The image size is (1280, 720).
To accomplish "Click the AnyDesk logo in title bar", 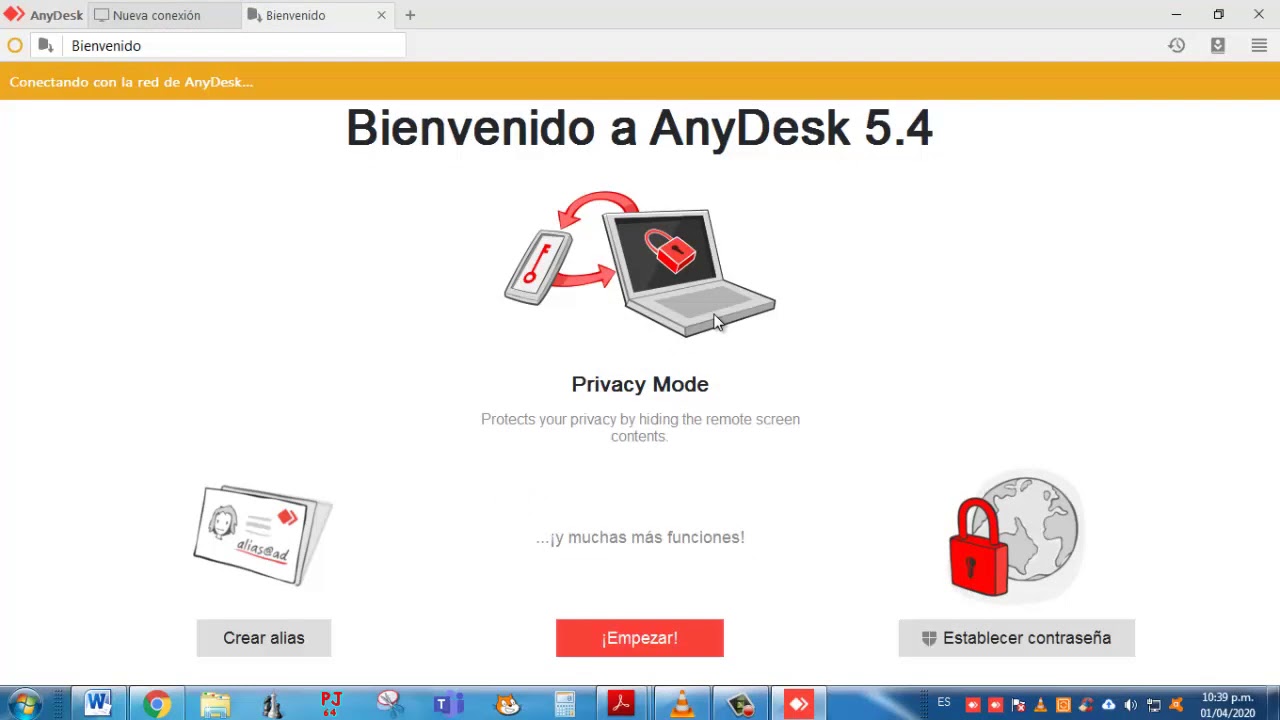I will [14, 15].
